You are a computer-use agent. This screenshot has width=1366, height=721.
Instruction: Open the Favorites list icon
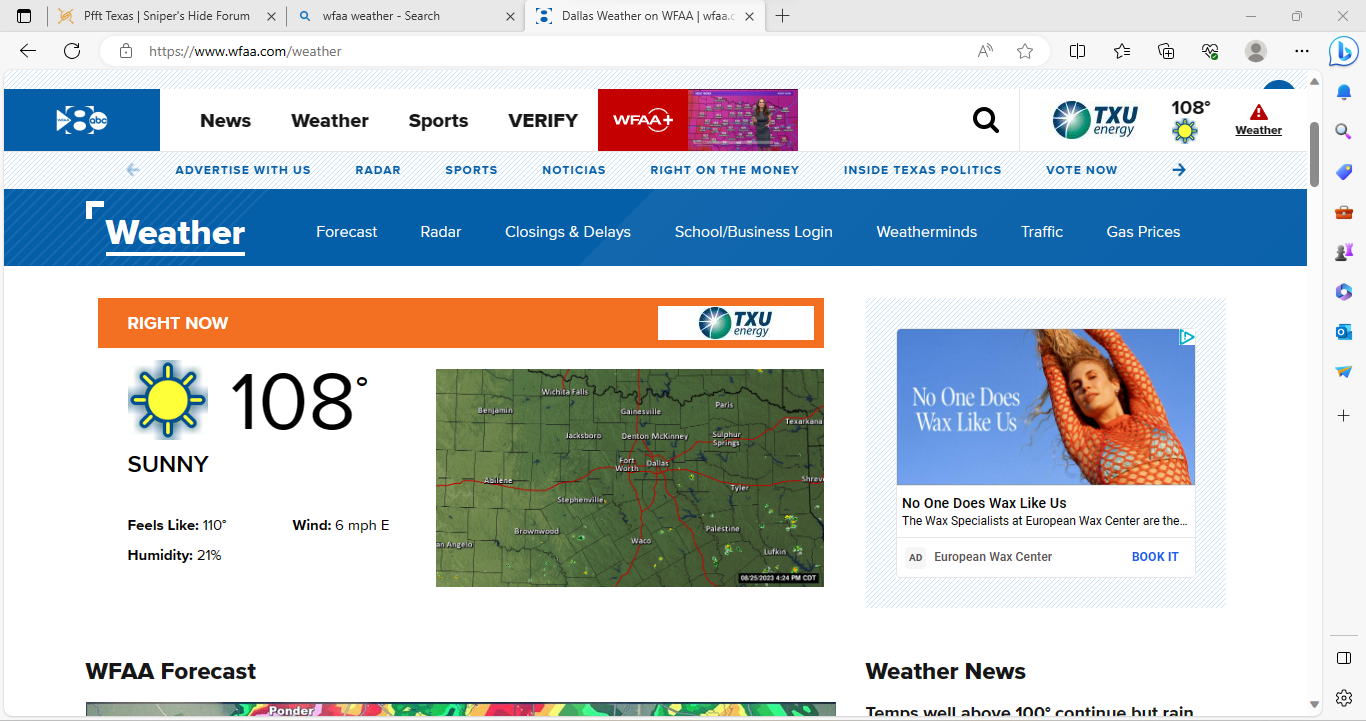[x=1122, y=51]
